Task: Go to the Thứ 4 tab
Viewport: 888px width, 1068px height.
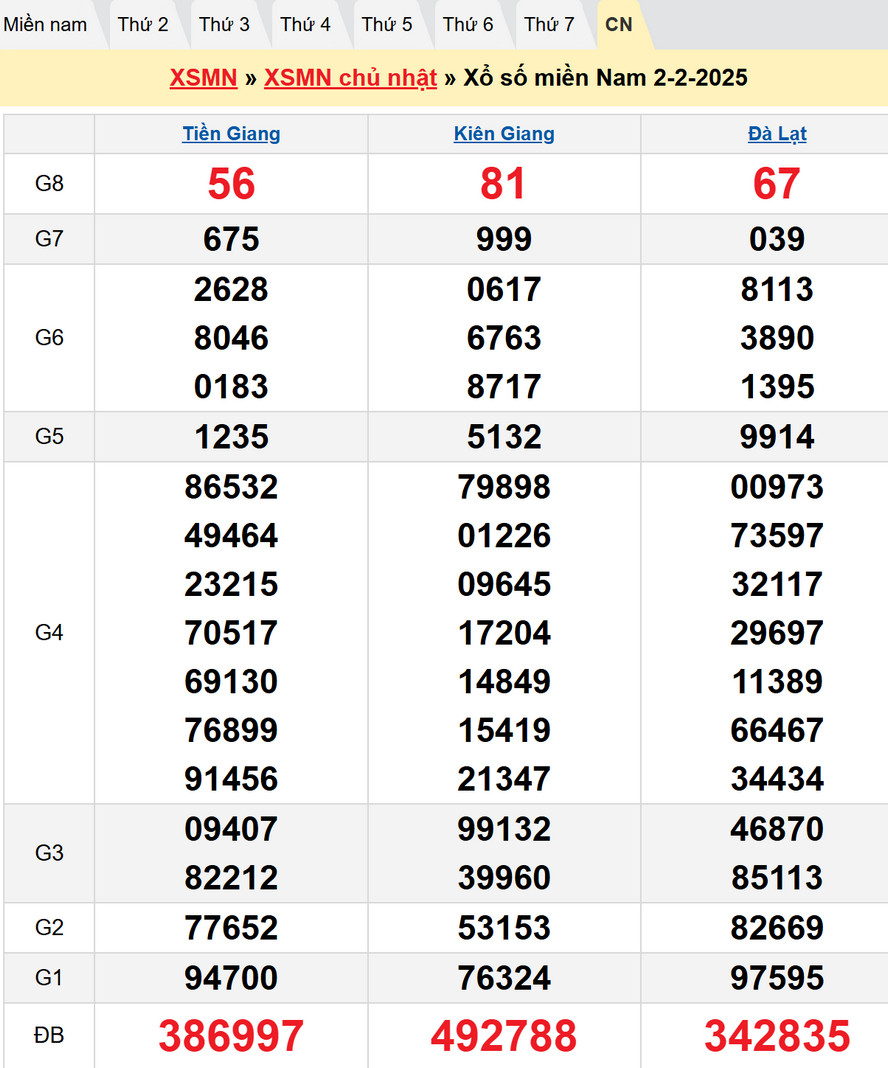Action: [x=305, y=25]
